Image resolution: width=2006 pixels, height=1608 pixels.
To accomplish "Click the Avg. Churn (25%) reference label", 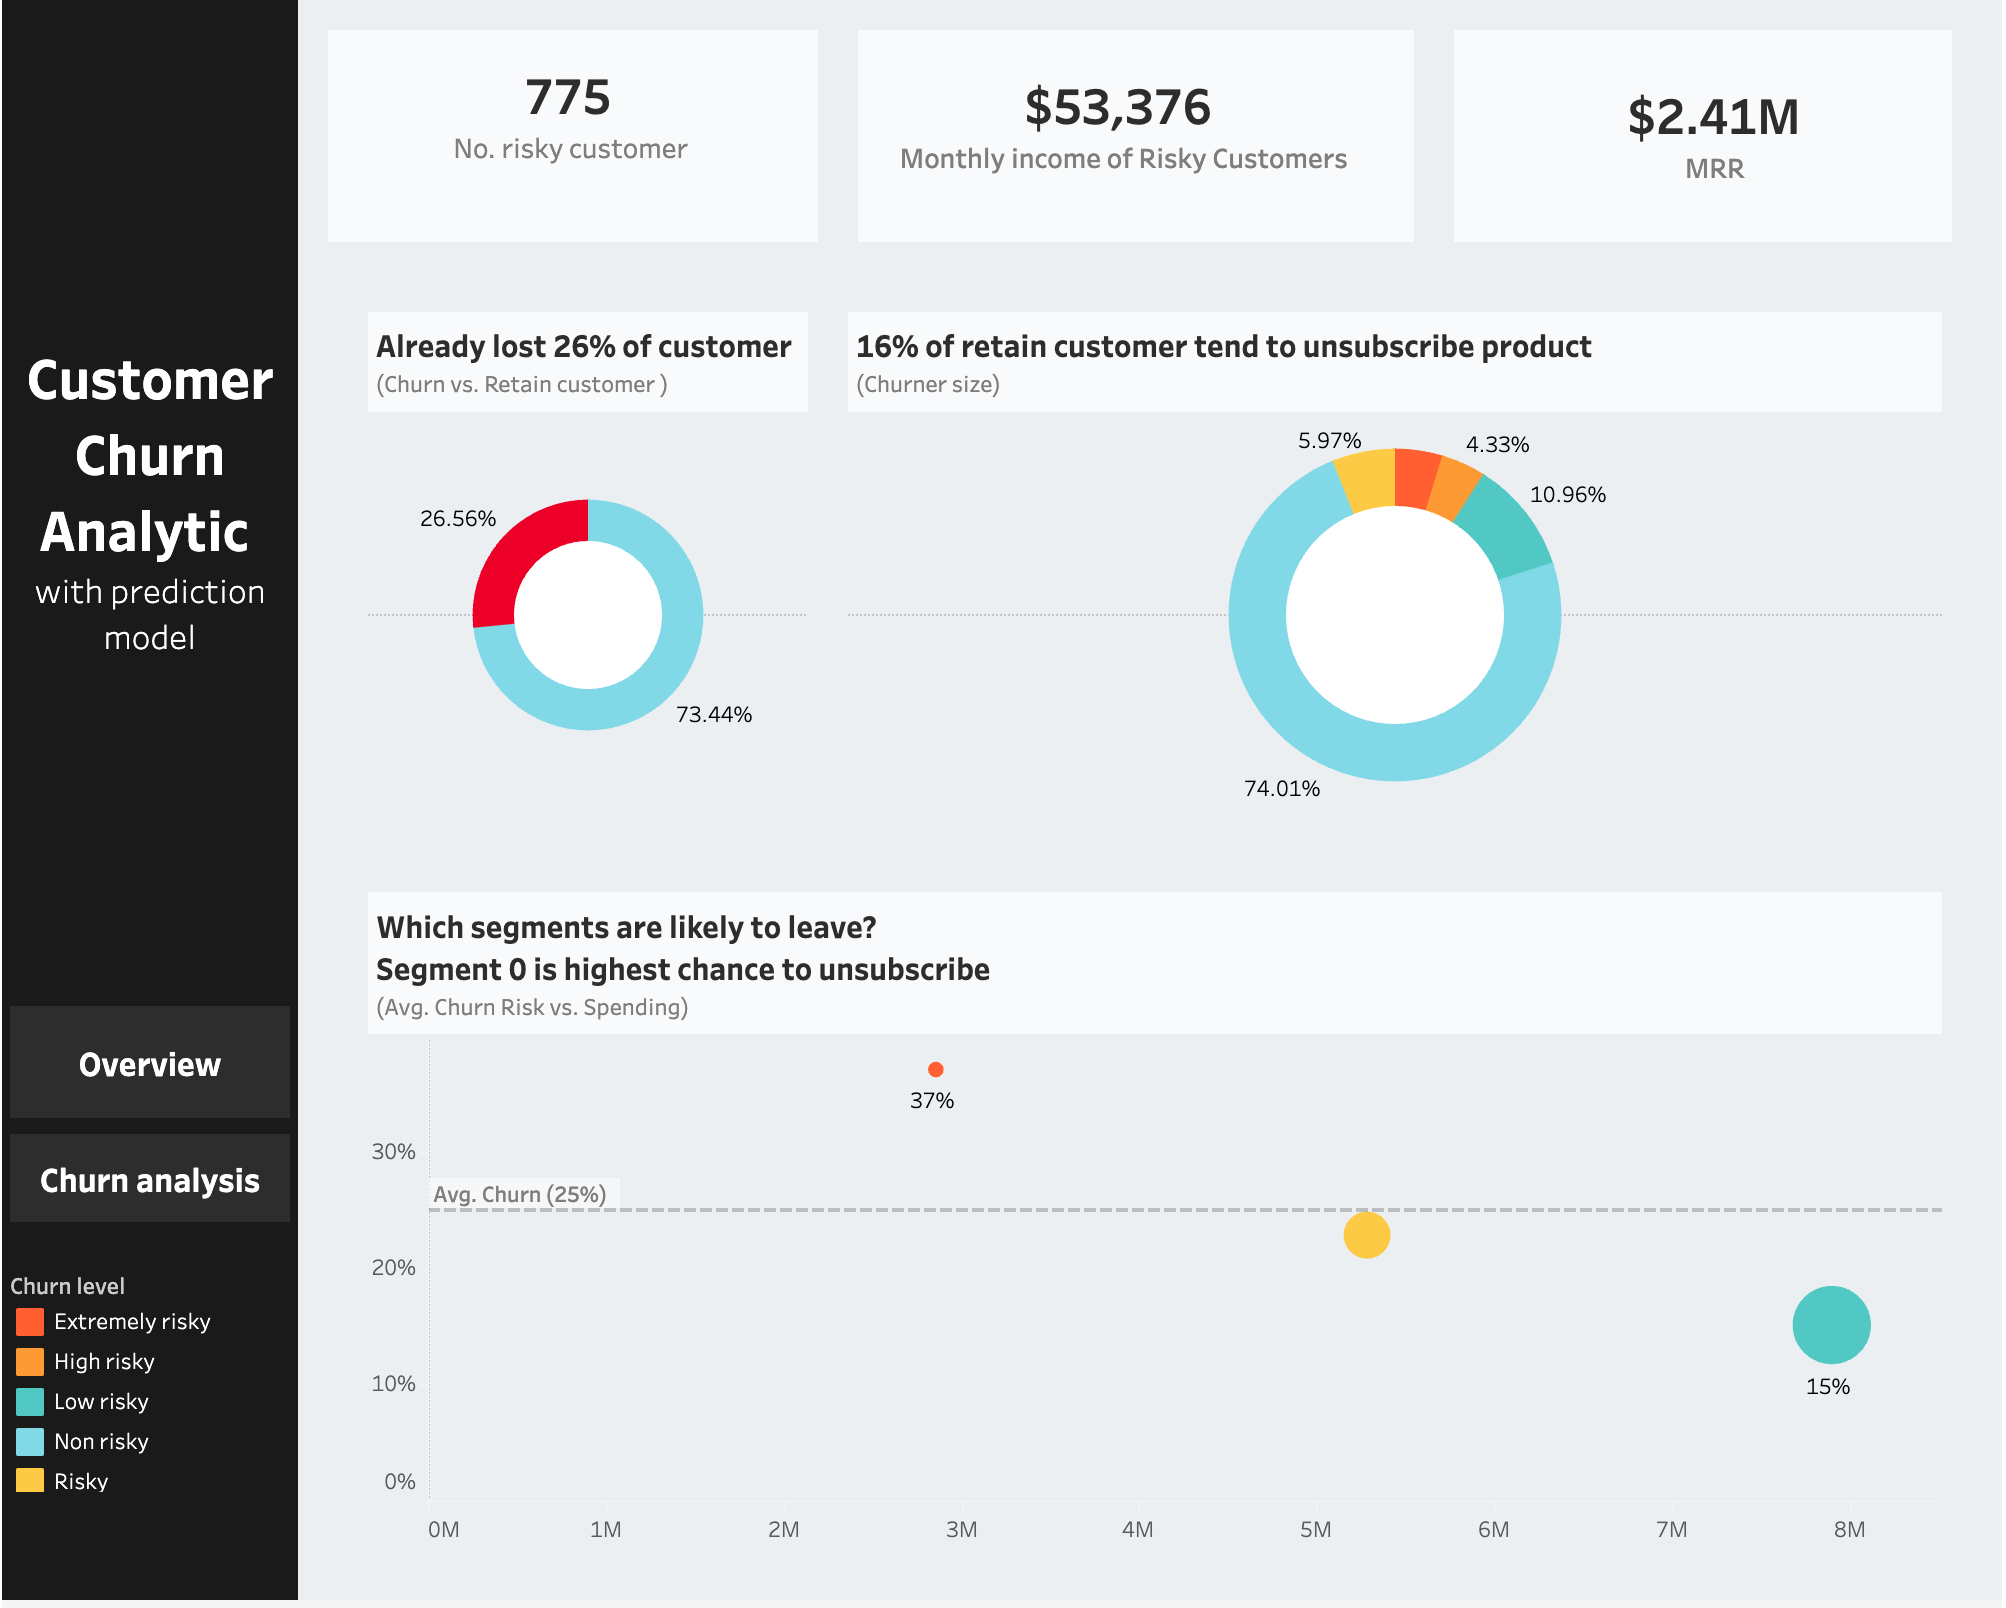I will (520, 1195).
